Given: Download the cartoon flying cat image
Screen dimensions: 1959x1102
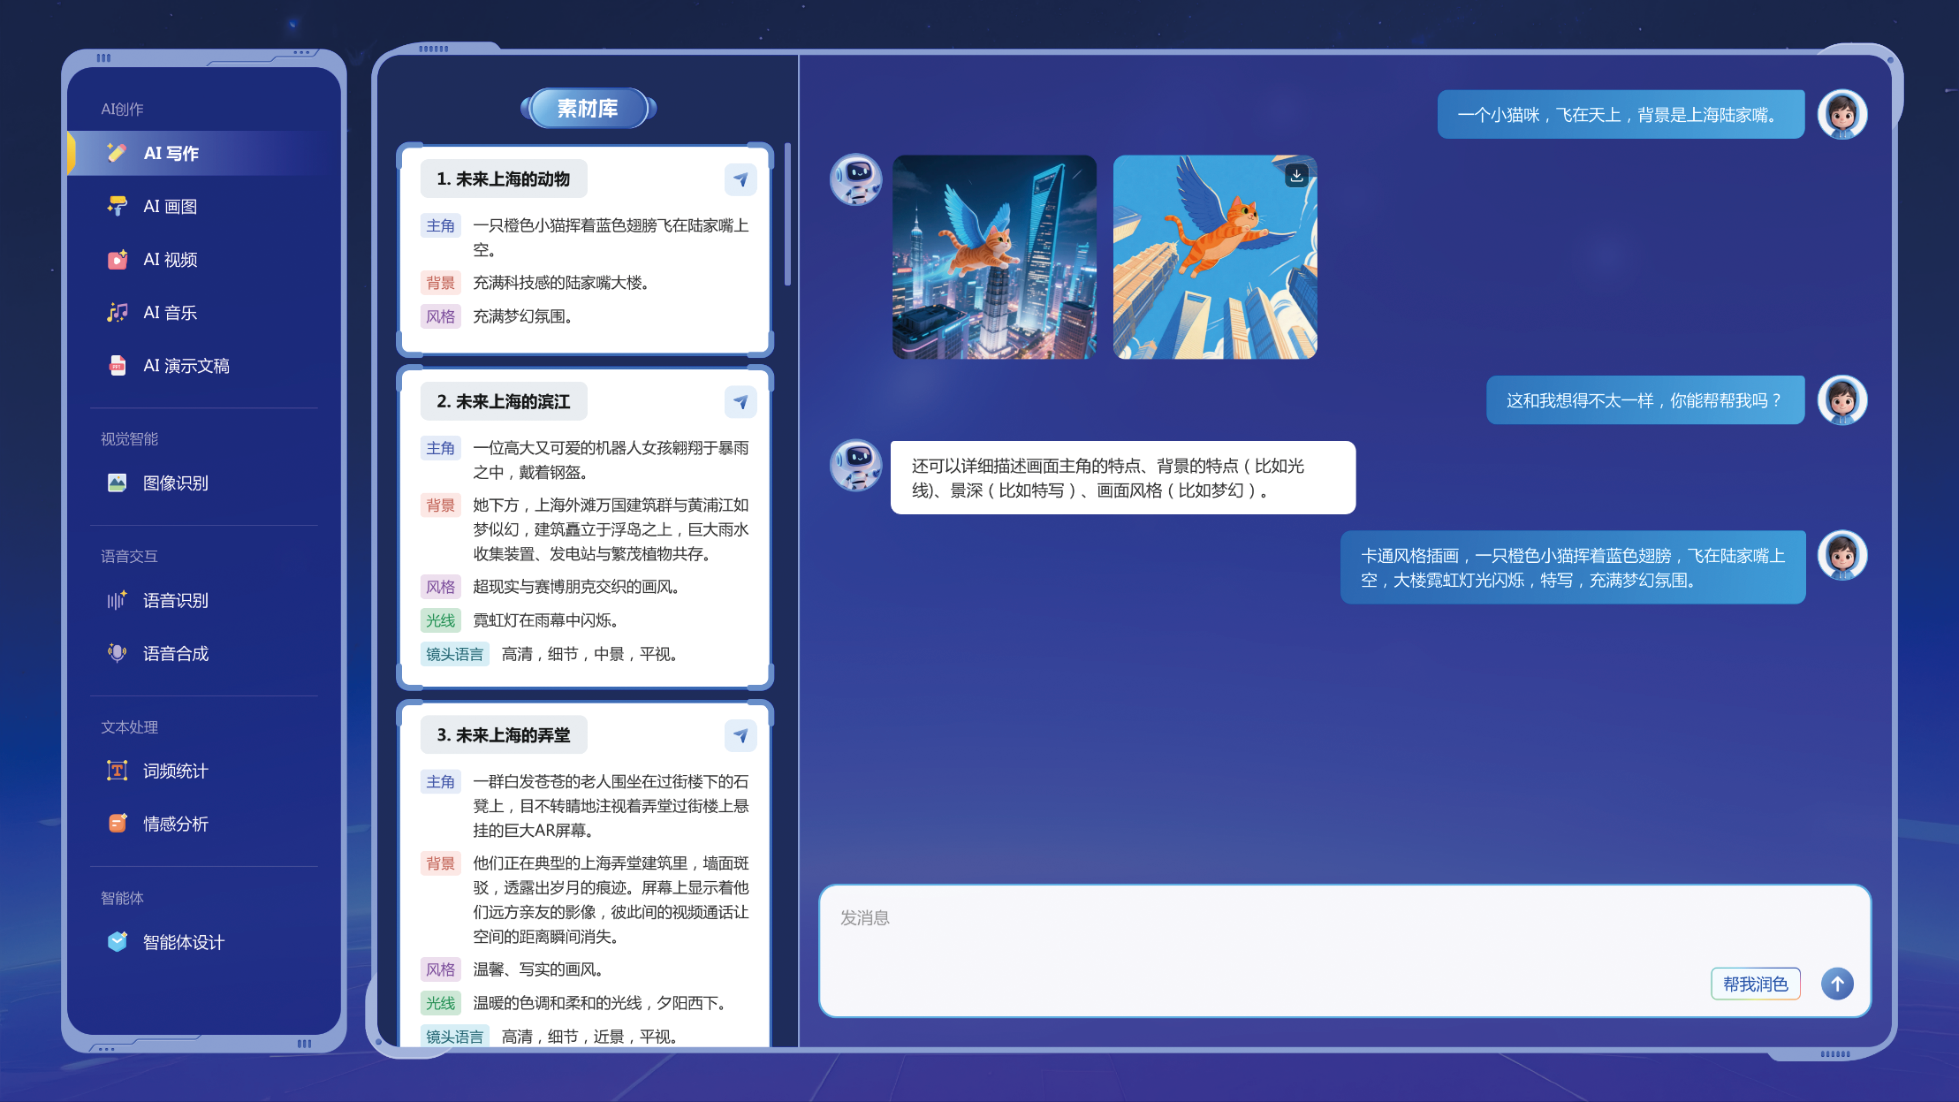Looking at the screenshot, I should 1296,175.
